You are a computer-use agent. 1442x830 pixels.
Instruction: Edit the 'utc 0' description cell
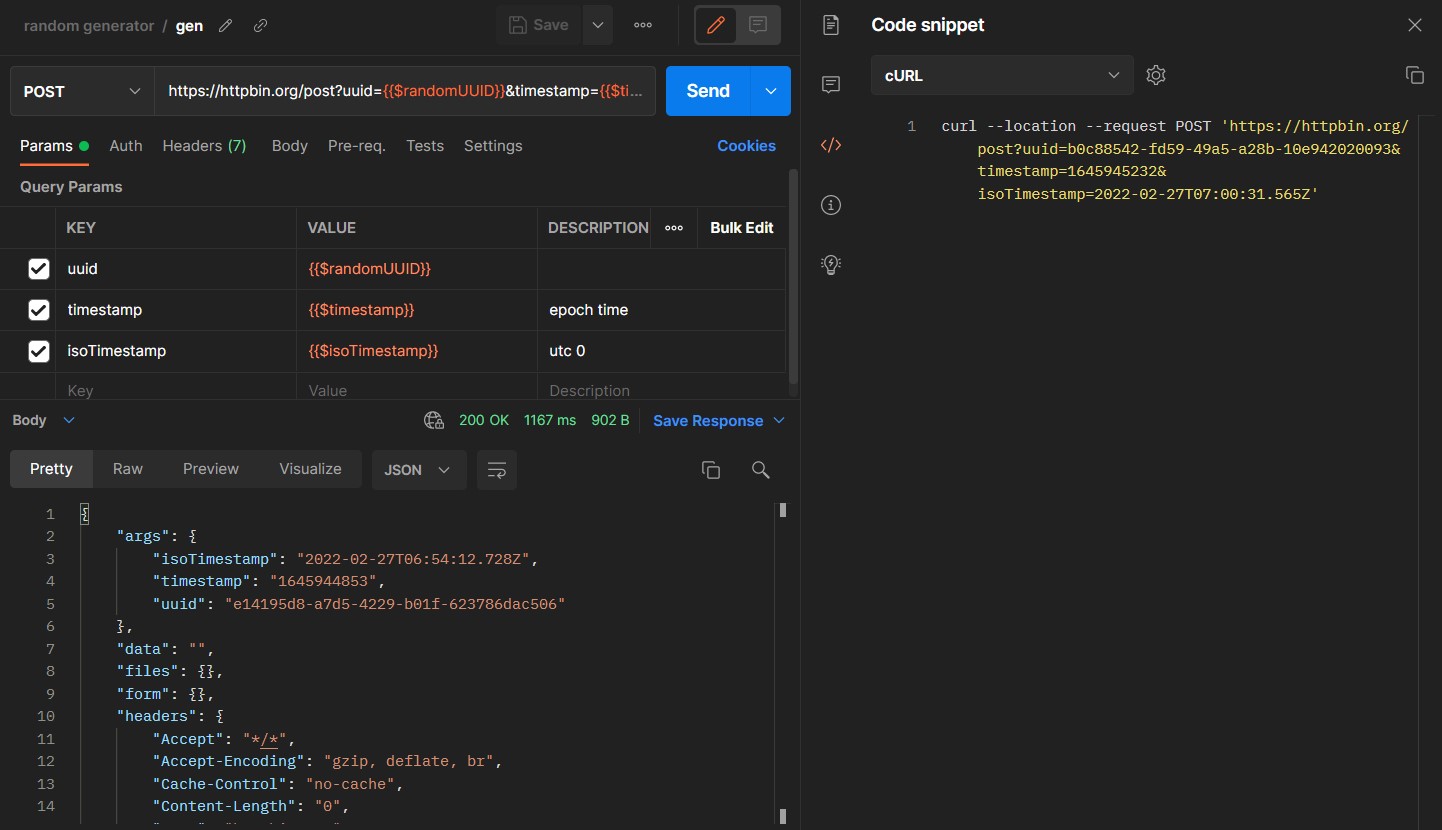(x=661, y=351)
